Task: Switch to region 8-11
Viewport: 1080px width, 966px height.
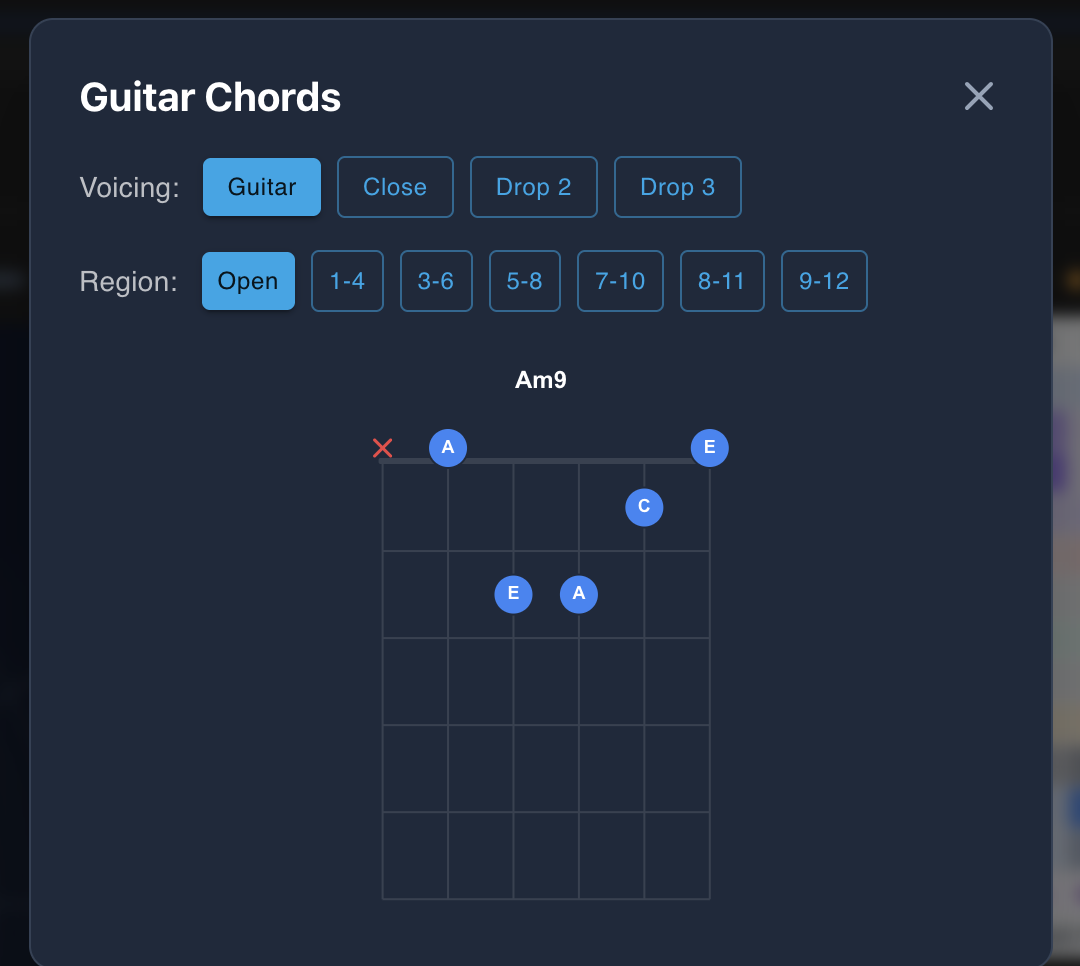Action: [x=722, y=281]
